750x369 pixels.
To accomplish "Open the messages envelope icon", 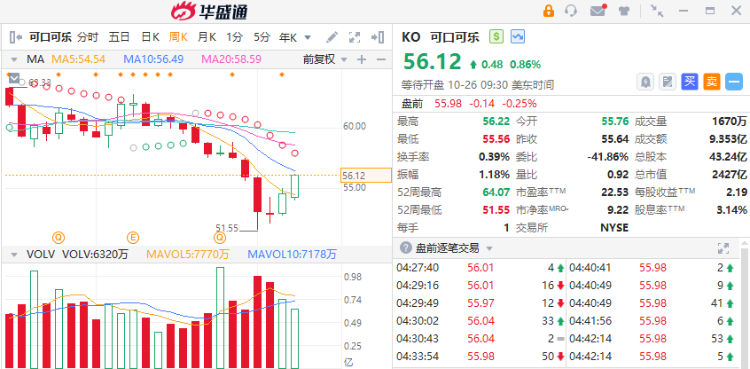I will click(x=598, y=11).
